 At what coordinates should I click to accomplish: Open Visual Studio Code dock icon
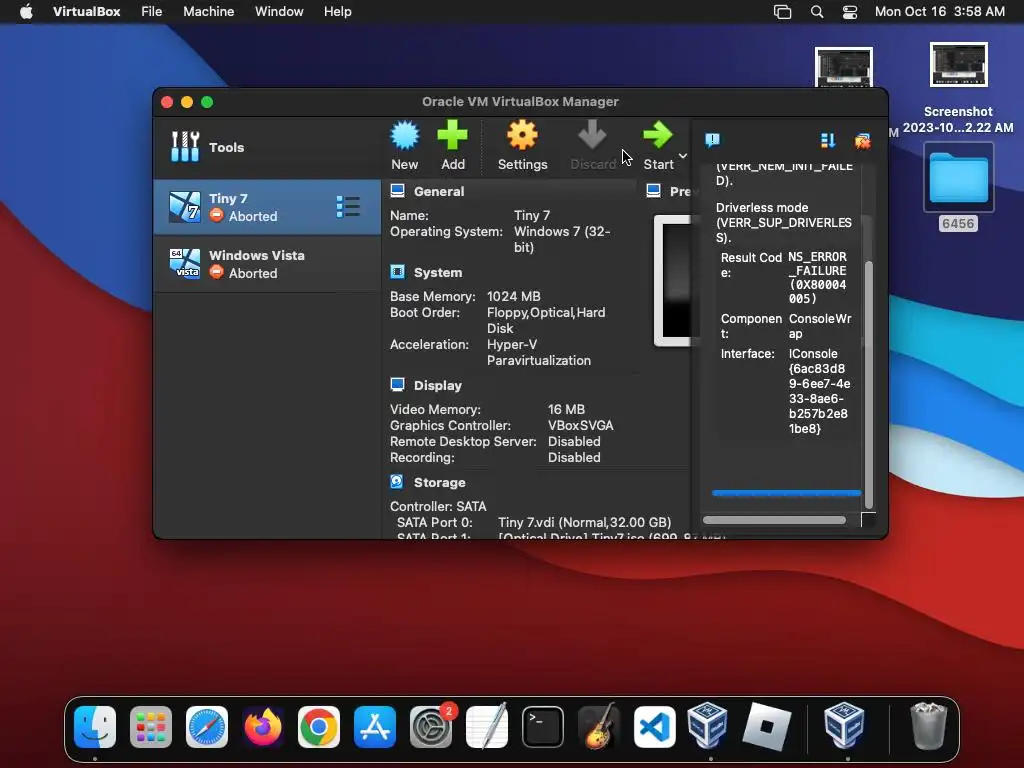(x=654, y=727)
